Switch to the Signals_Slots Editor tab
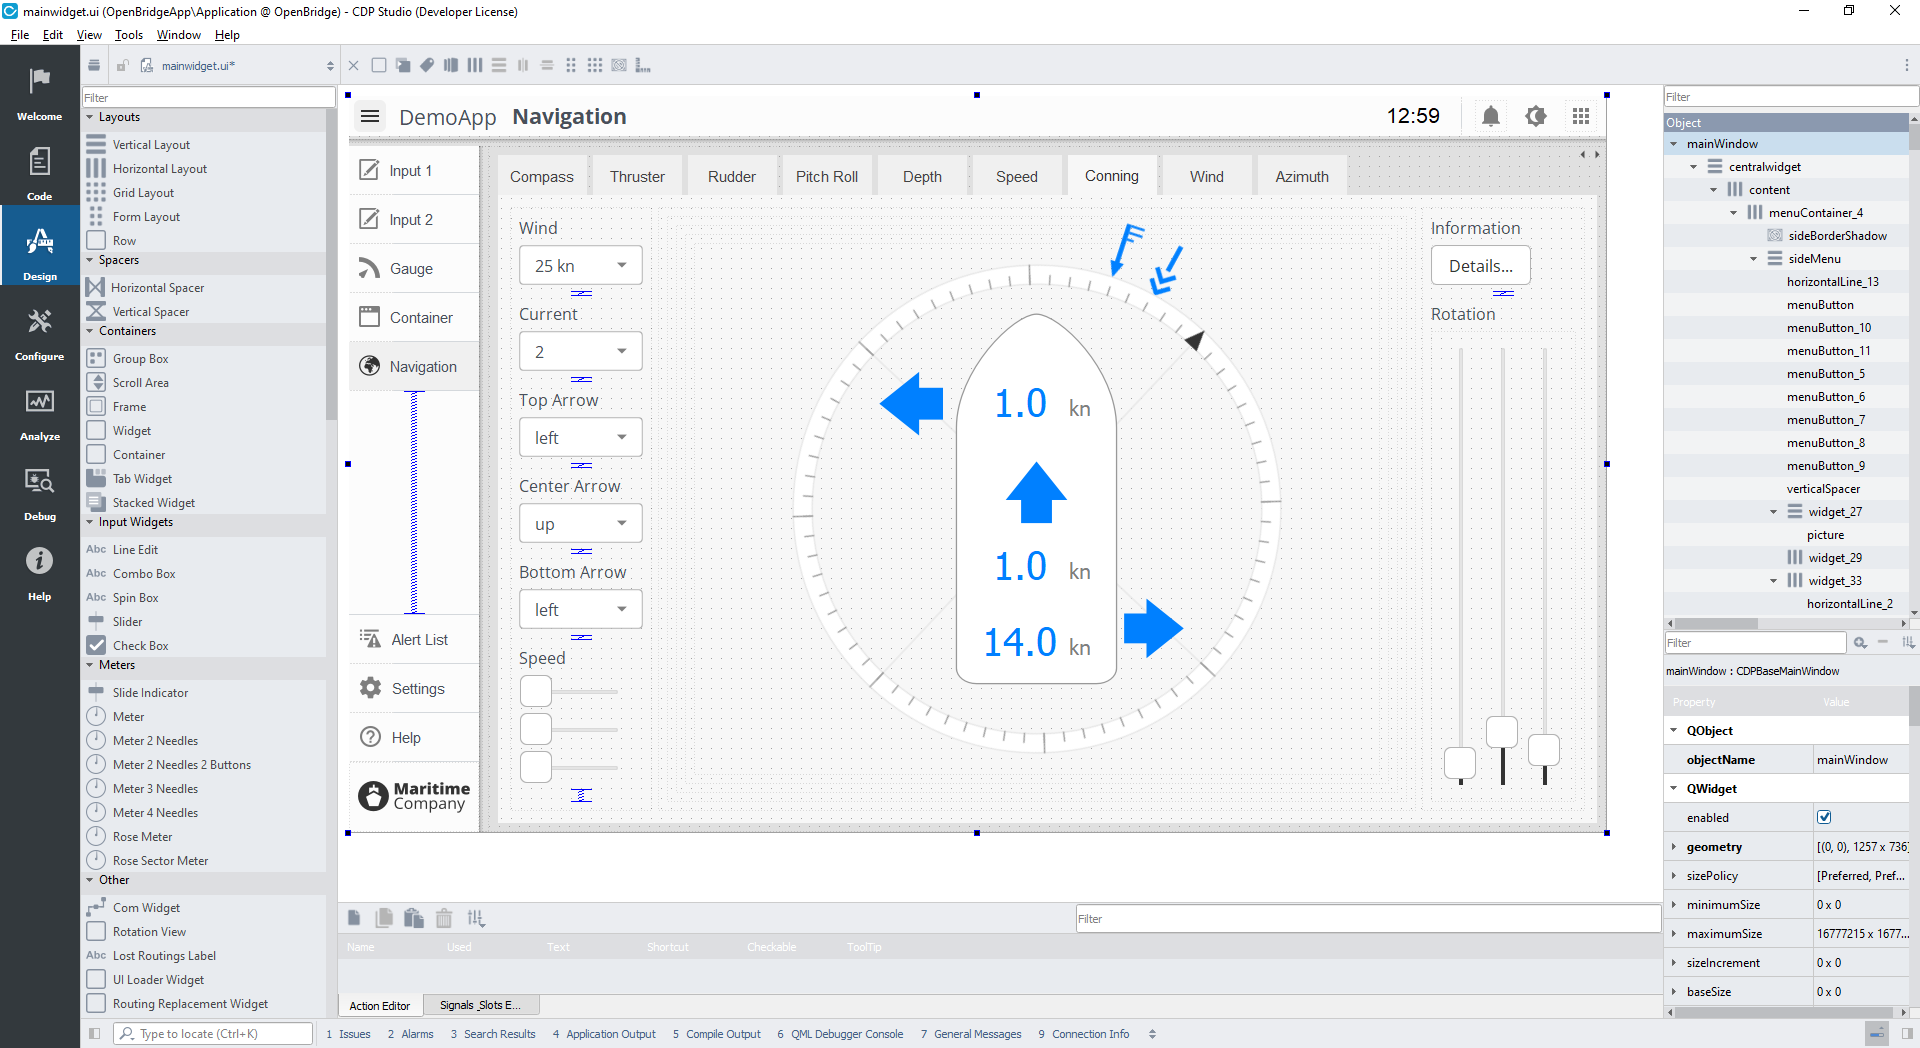Screen dimensions: 1920x1048 [x=481, y=1005]
